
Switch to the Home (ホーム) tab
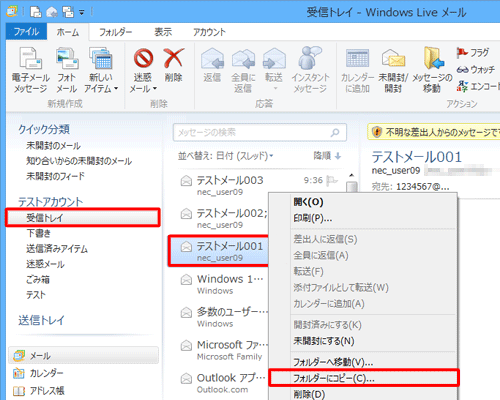click(68, 32)
